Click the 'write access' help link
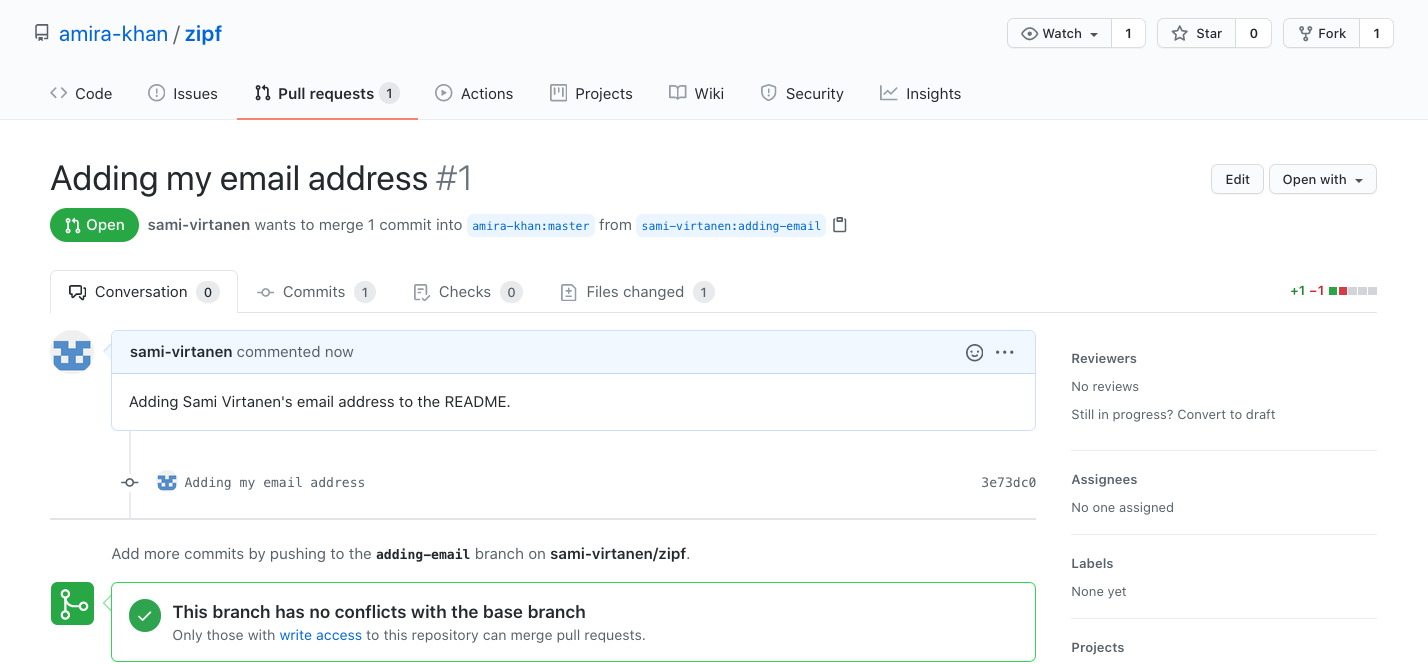 (x=320, y=635)
